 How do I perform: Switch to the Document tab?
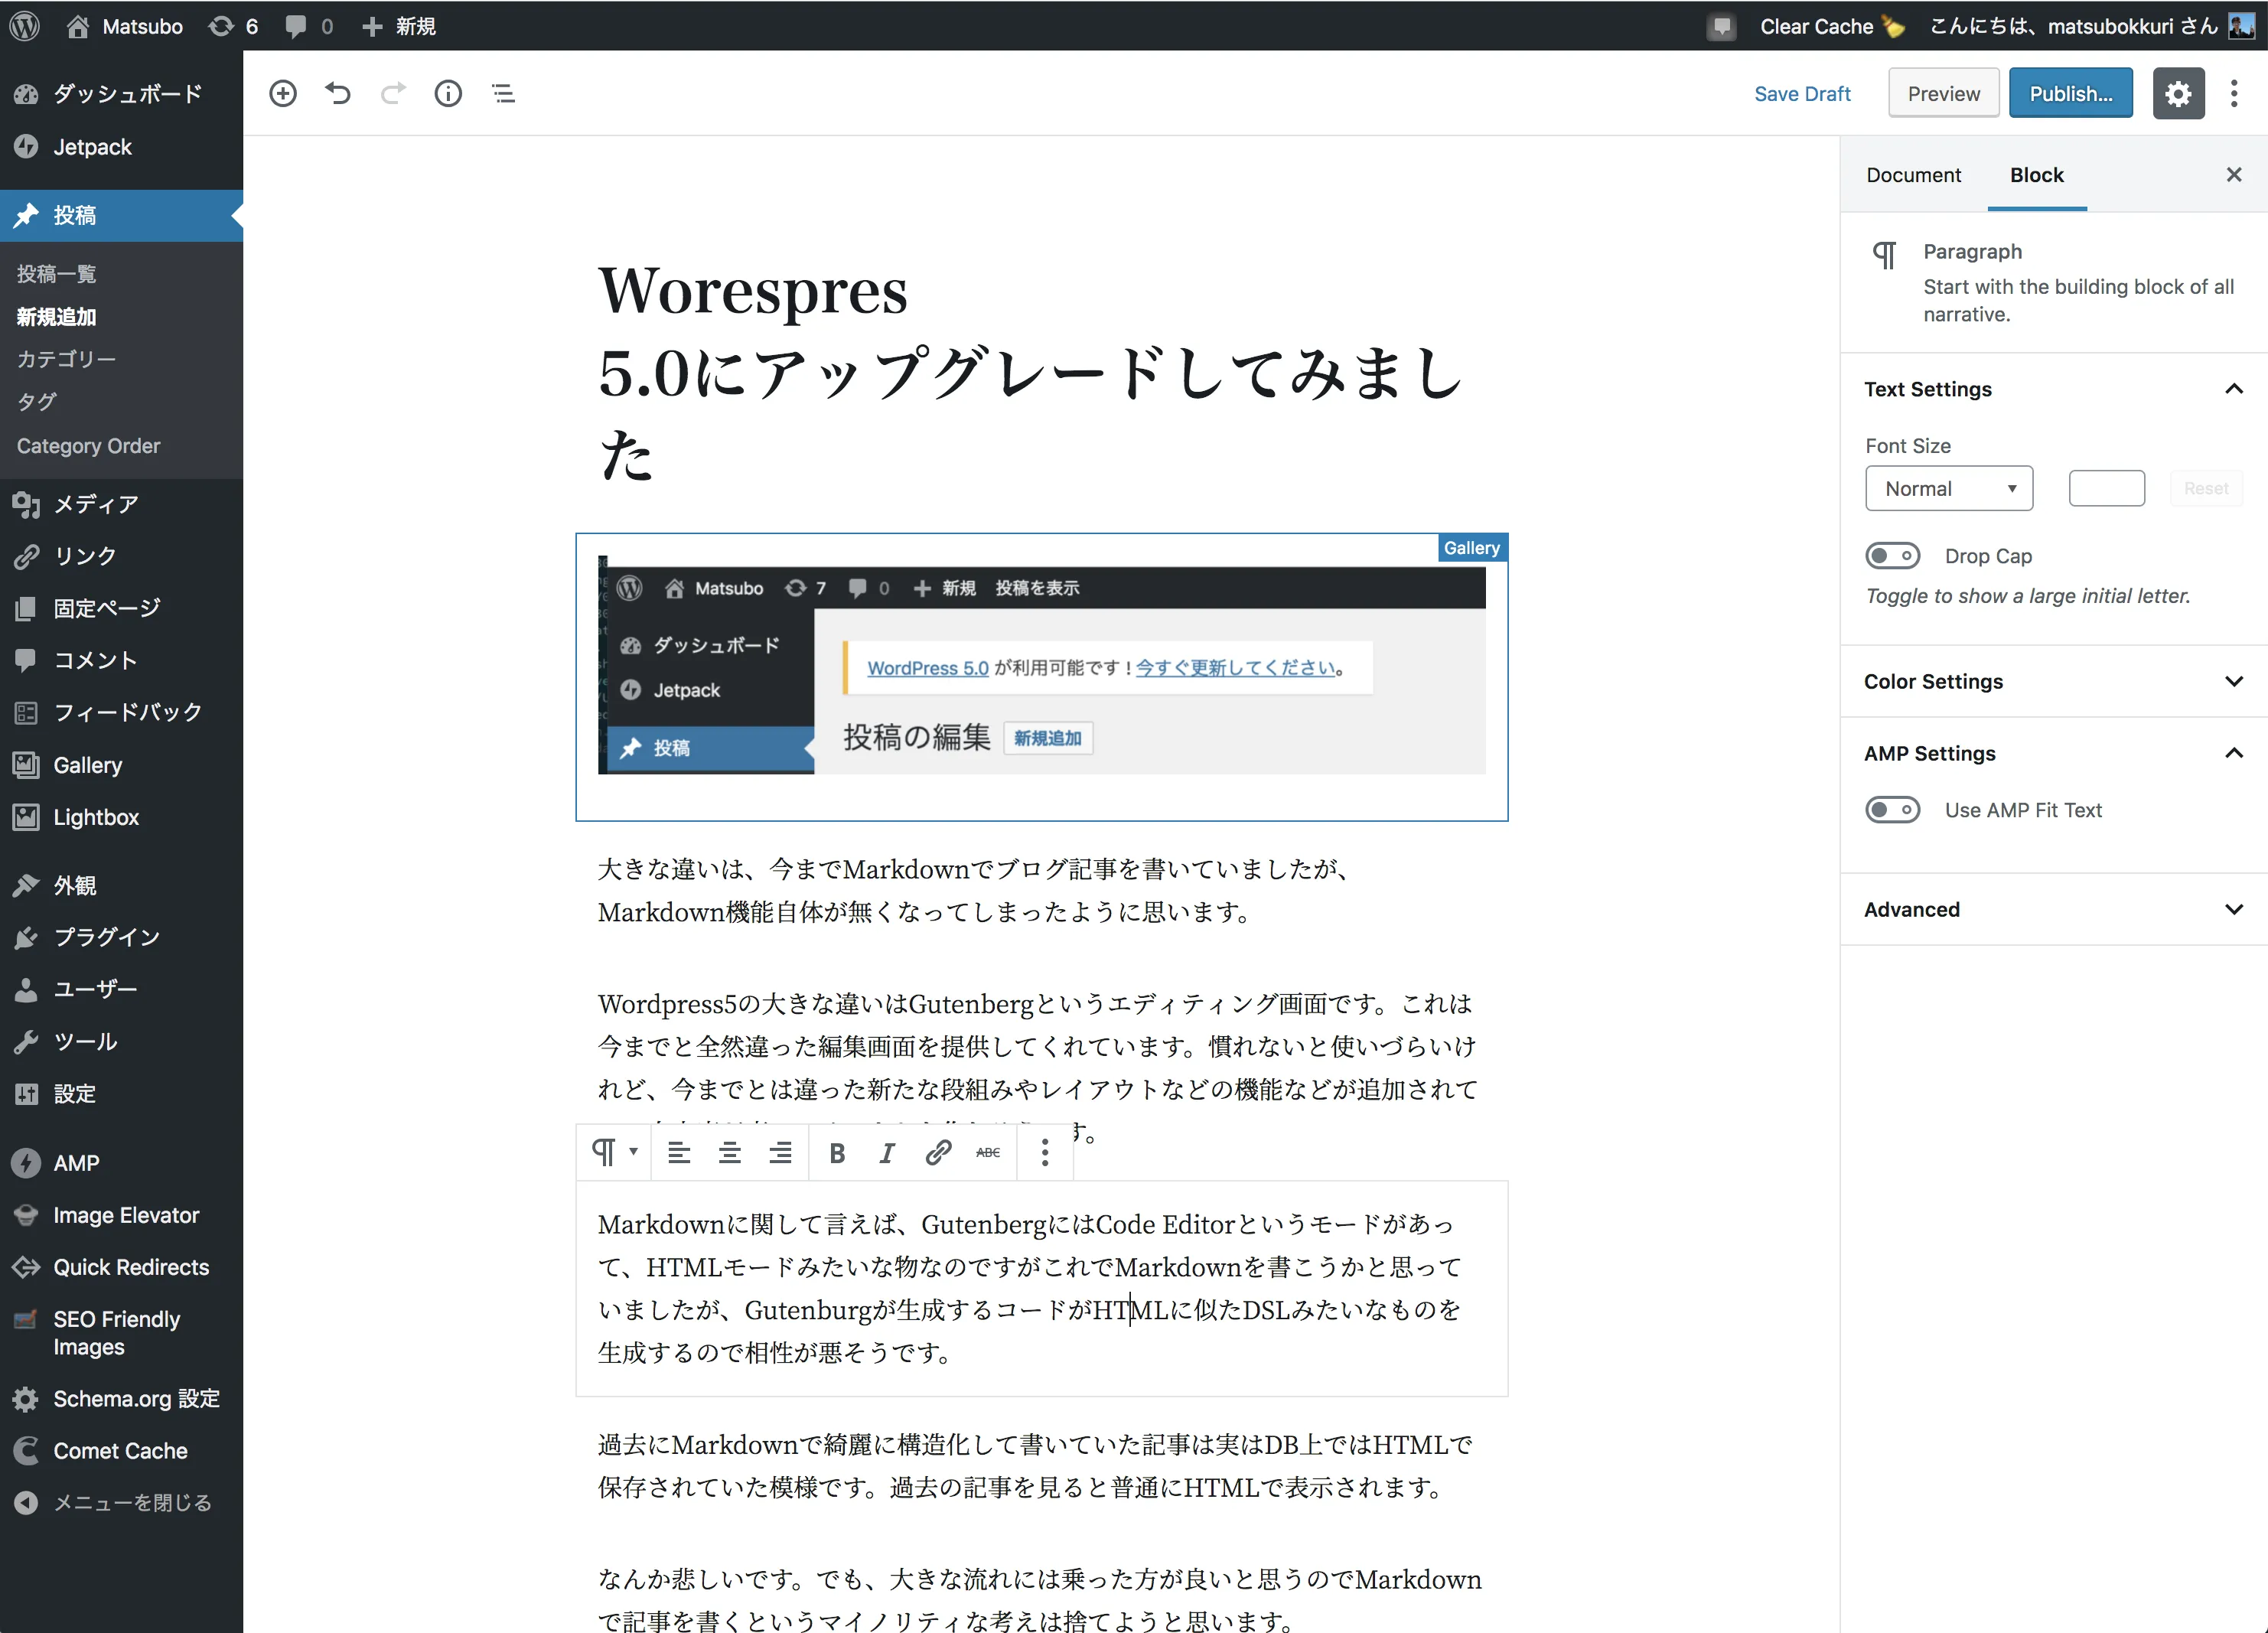1912,175
